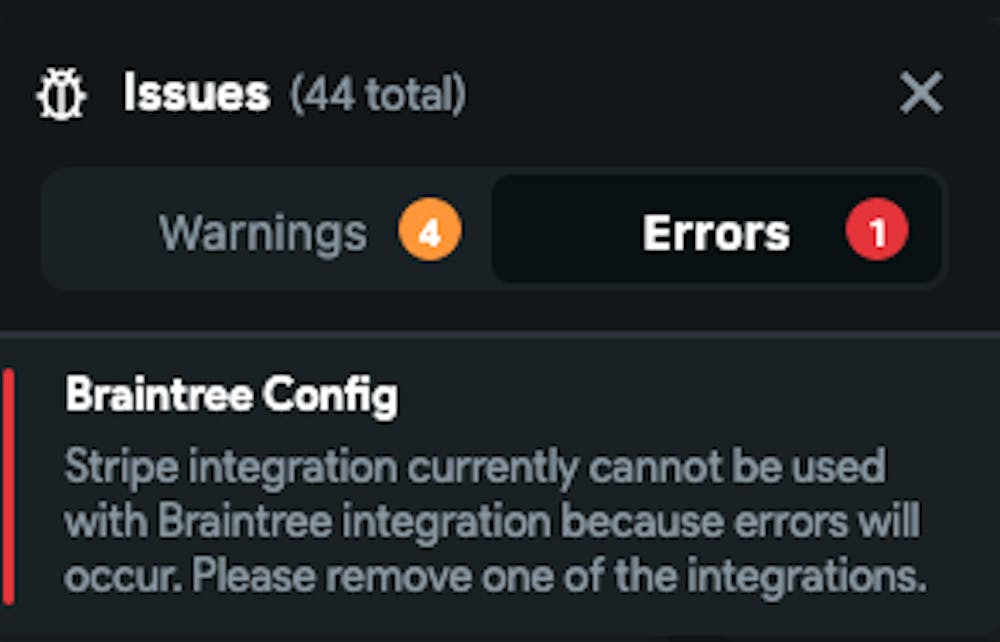Viewport: 1000px width, 642px height.
Task: Click the word "Errors" in the tab switcher
Action: 716,233
